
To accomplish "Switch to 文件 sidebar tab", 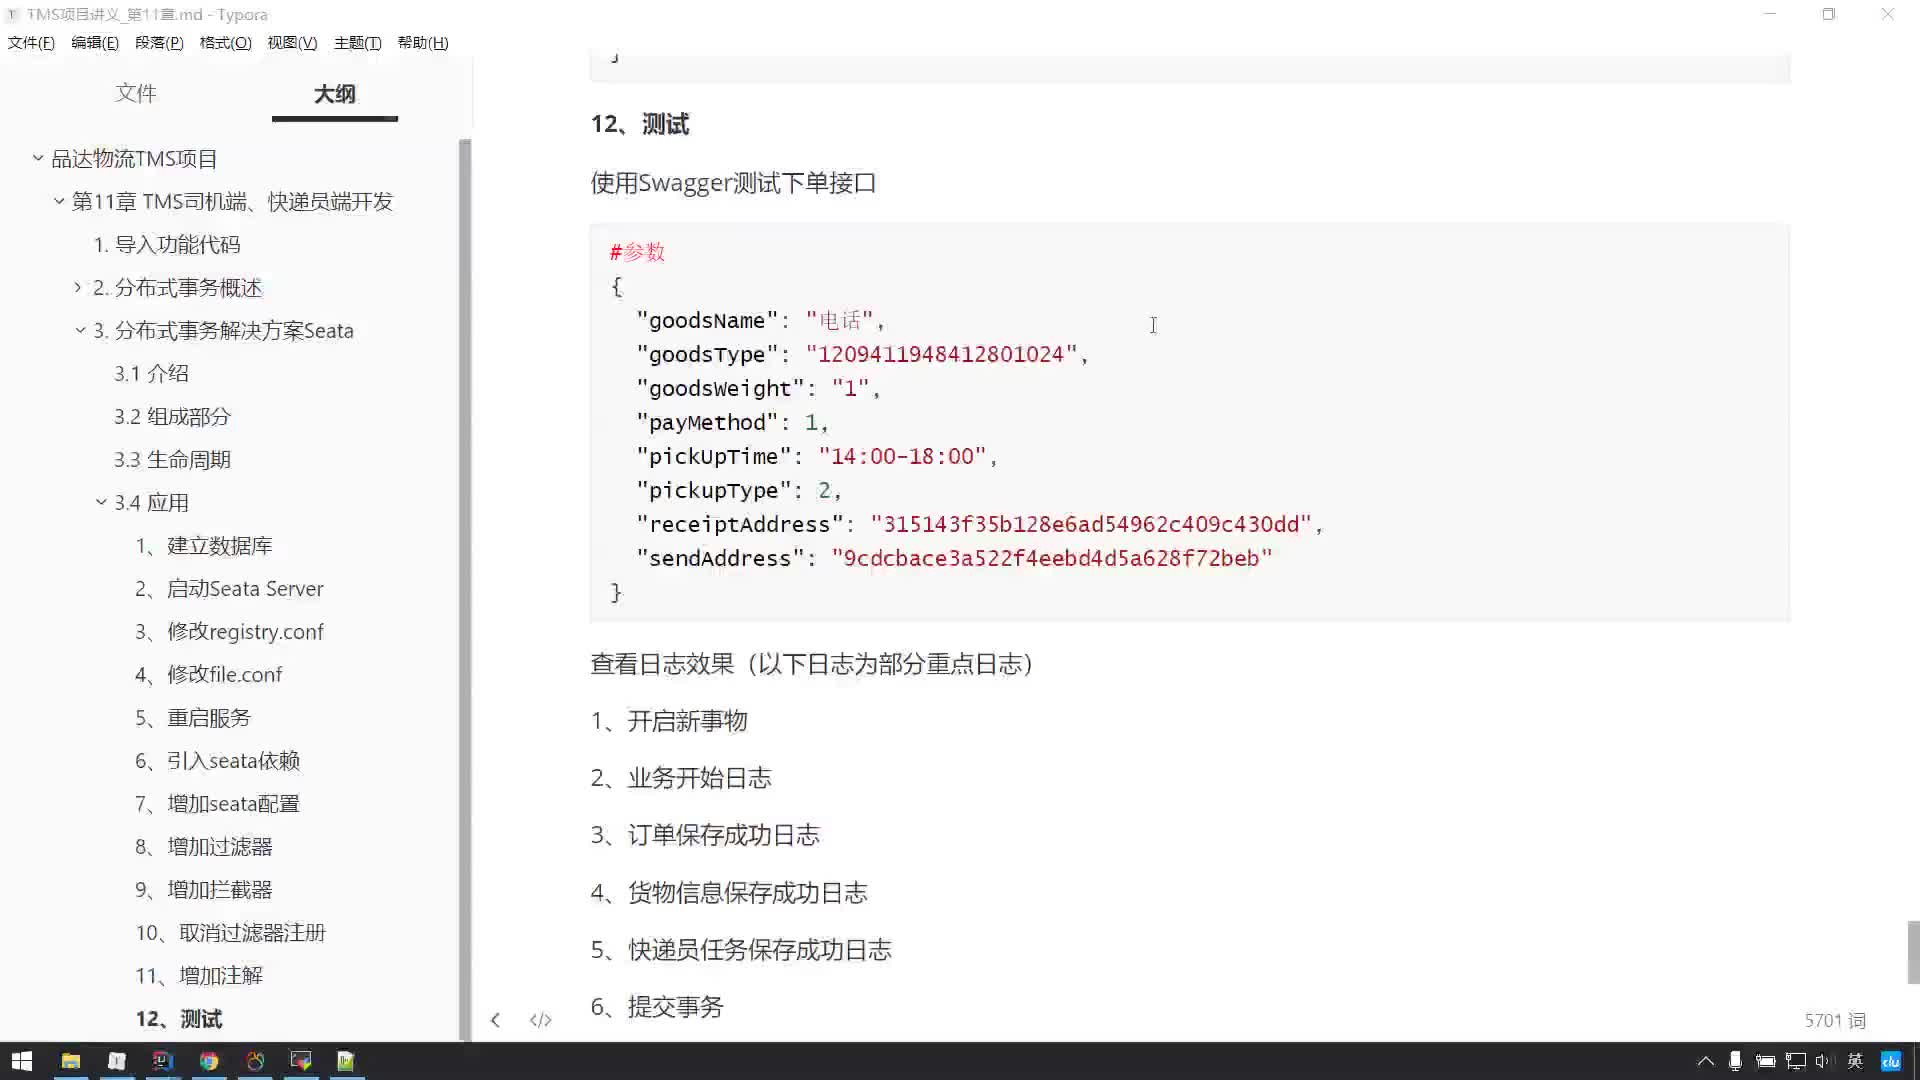I will 136,93.
